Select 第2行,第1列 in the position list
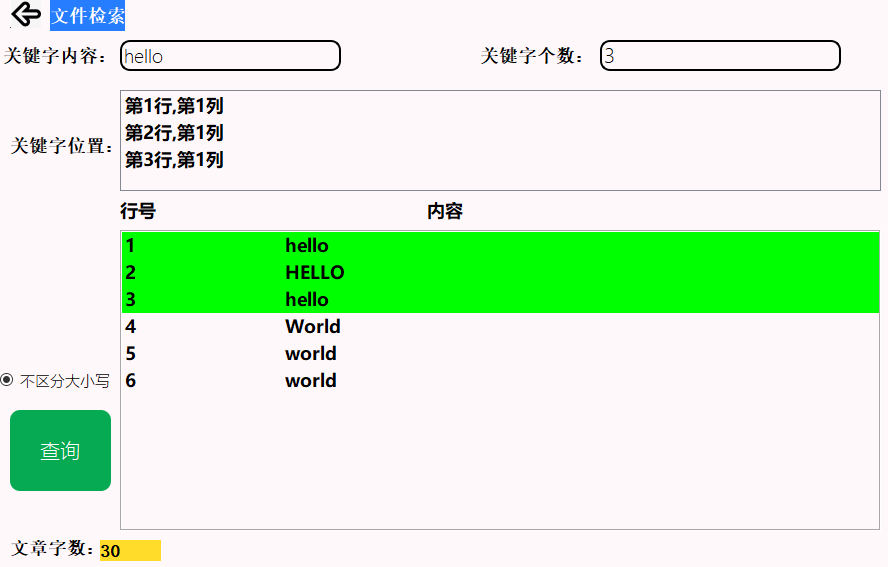This screenshot has width=888, height=567. [x=174, y=133]
